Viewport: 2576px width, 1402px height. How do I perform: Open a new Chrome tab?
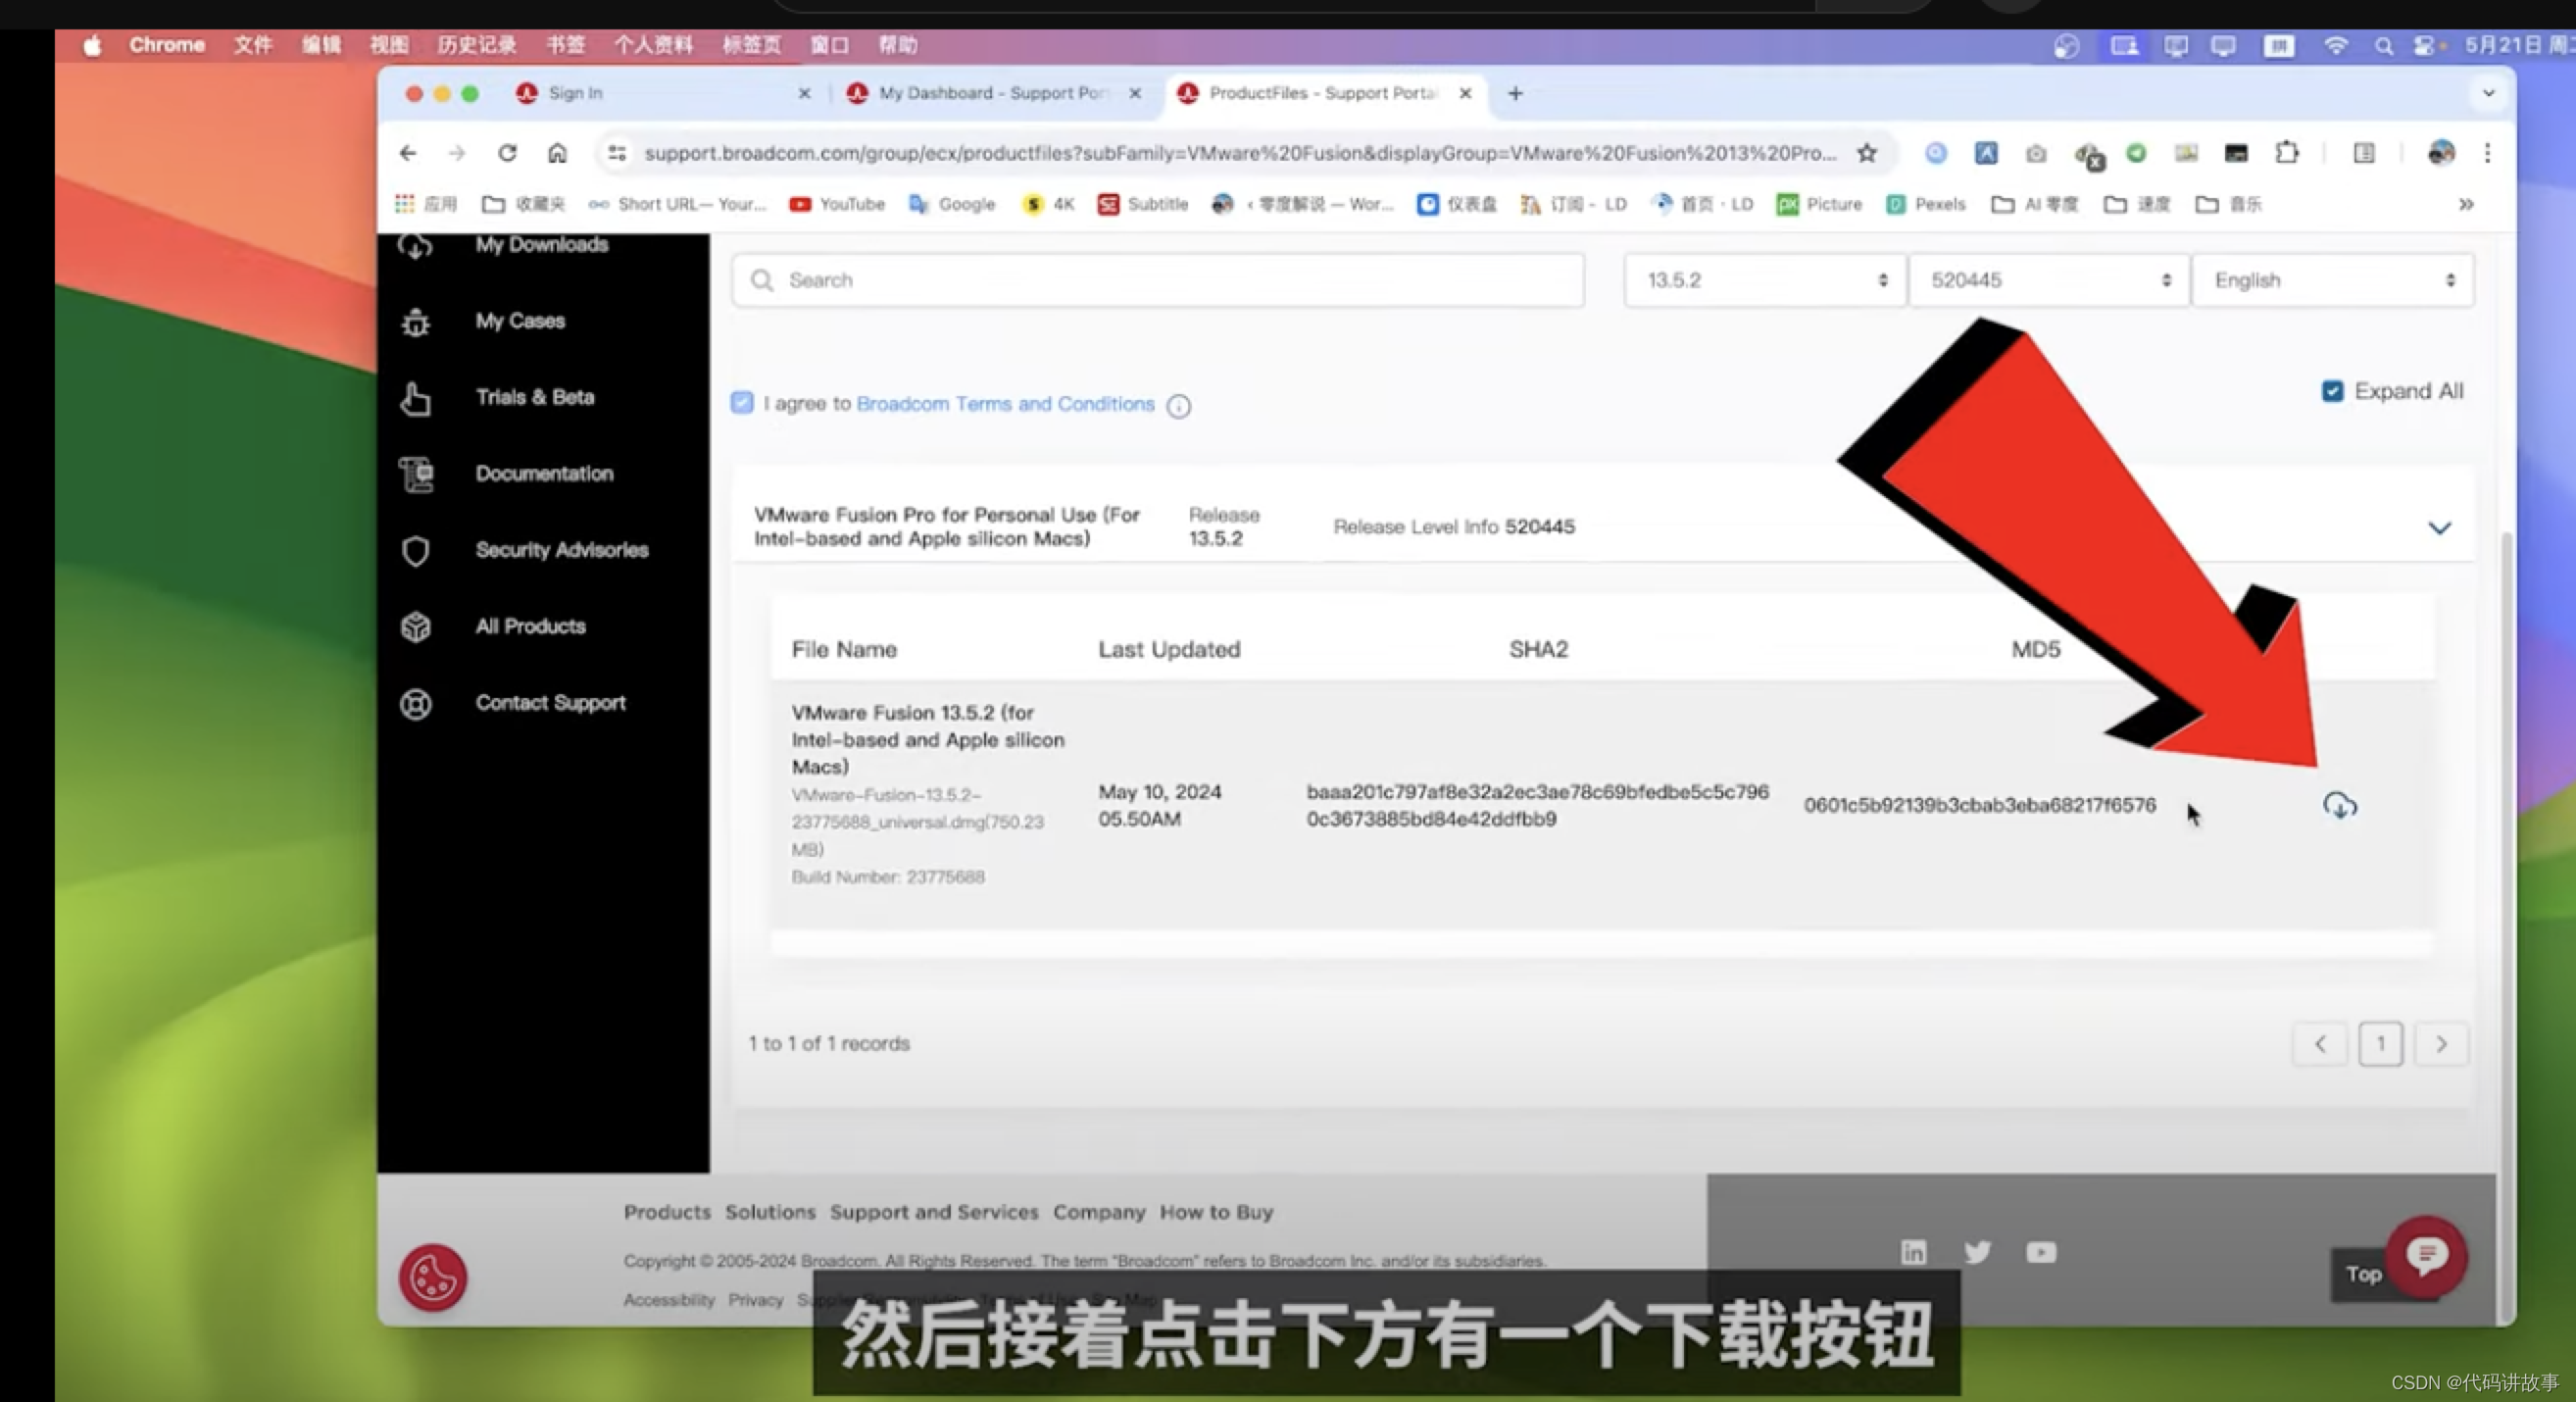point(1515,93)
